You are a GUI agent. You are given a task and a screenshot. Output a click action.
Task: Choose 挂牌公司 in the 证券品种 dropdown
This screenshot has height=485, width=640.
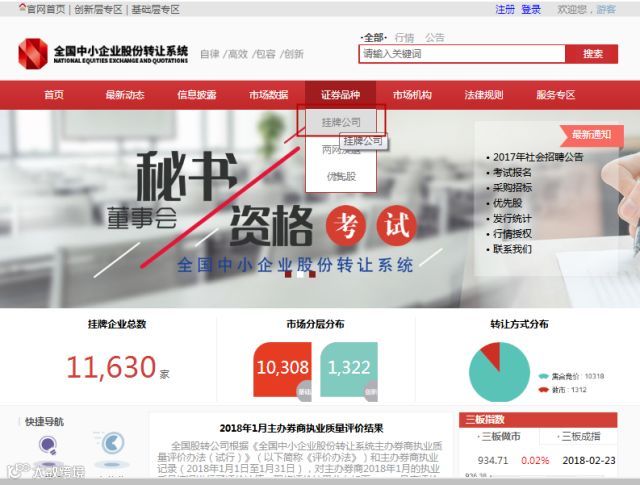(341, 122)
